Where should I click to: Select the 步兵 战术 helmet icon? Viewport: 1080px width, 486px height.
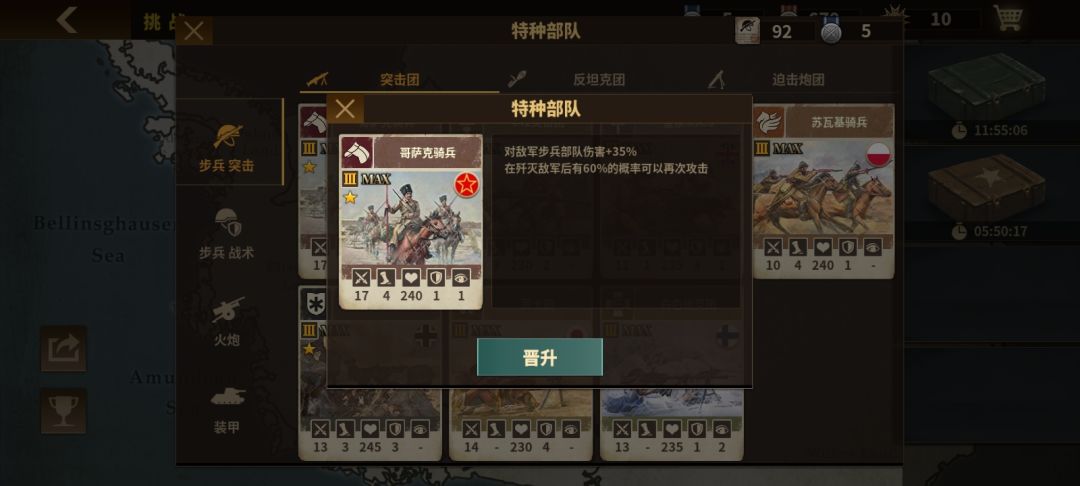pos(227,222)
